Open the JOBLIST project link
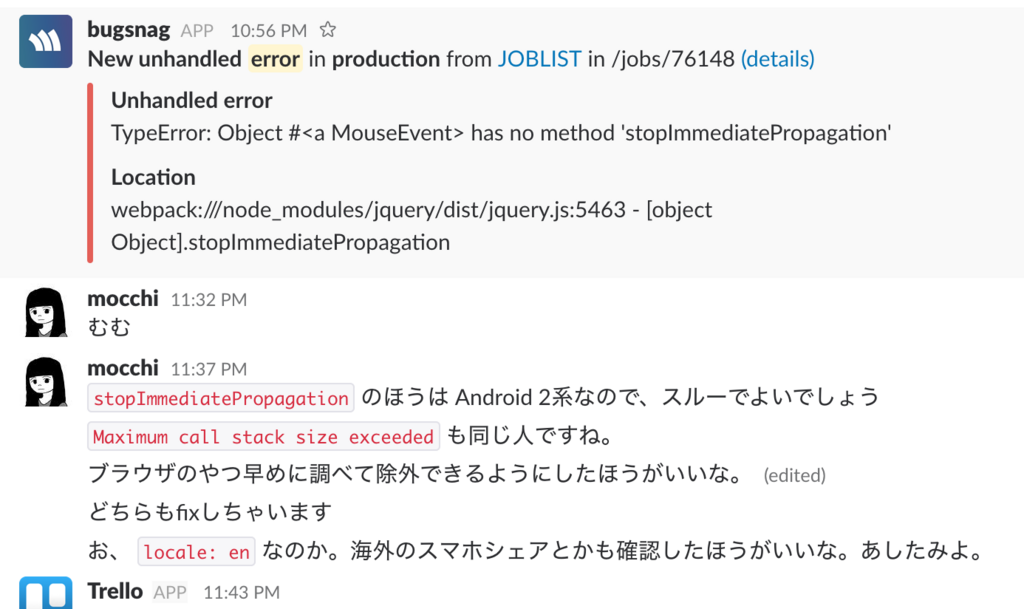The width and height of the screenshot is (1024, 609). click(539, 59)
